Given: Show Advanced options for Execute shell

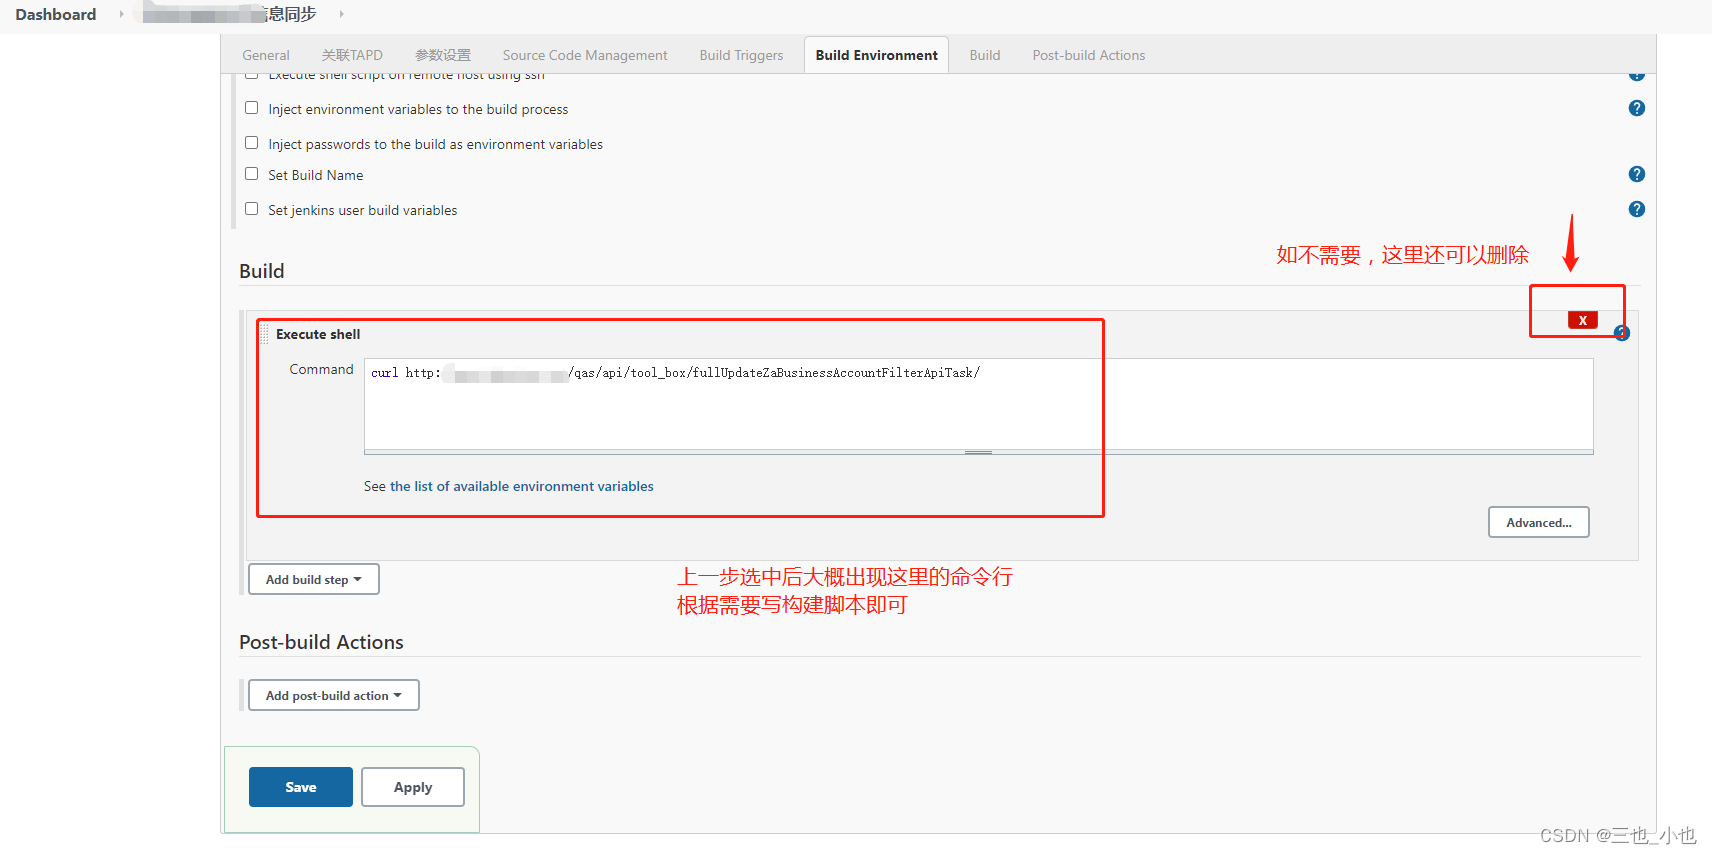Looking at the screenshot, I should pos(1539,522).
